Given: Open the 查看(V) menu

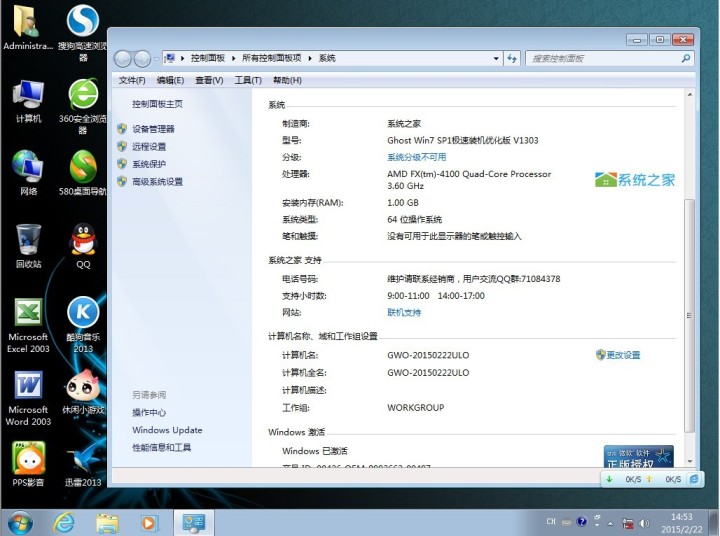Looking at the screenshot, I should click(209, 80).
